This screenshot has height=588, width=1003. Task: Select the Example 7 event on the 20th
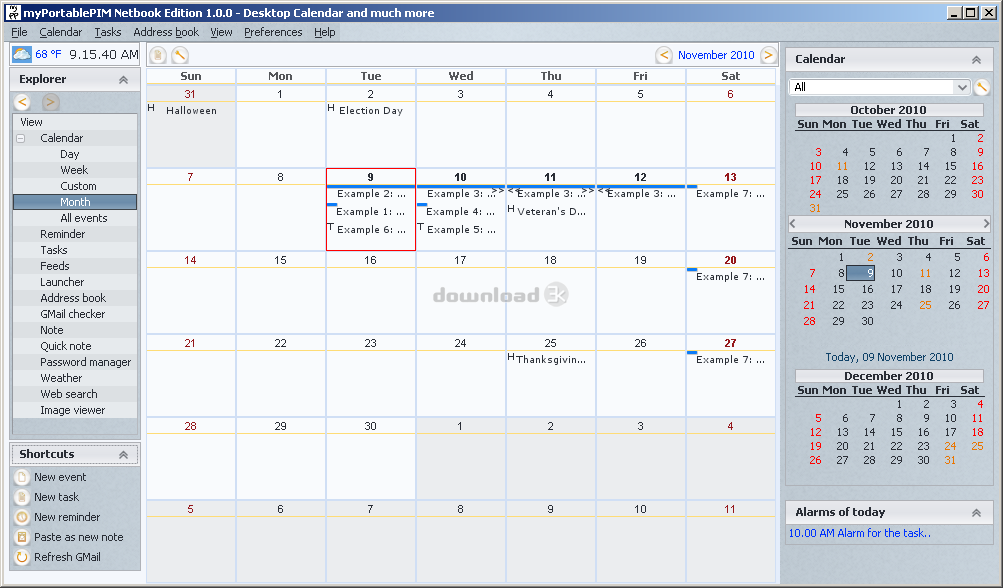731,277
